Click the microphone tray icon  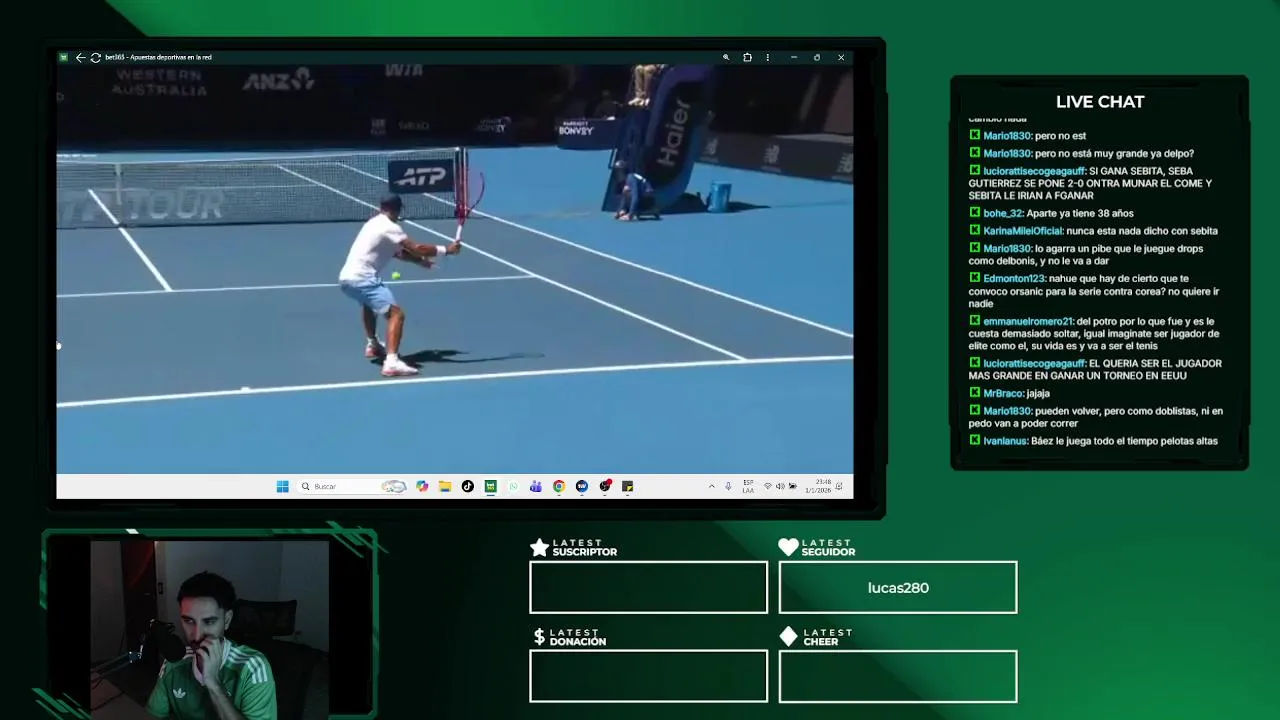pos(728,487)
